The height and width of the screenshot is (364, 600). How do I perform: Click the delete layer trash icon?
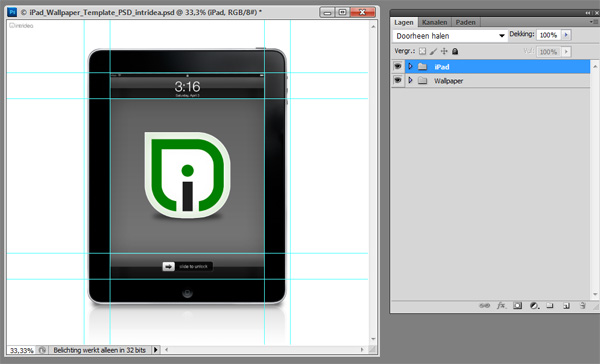click(x=582, y=305)
